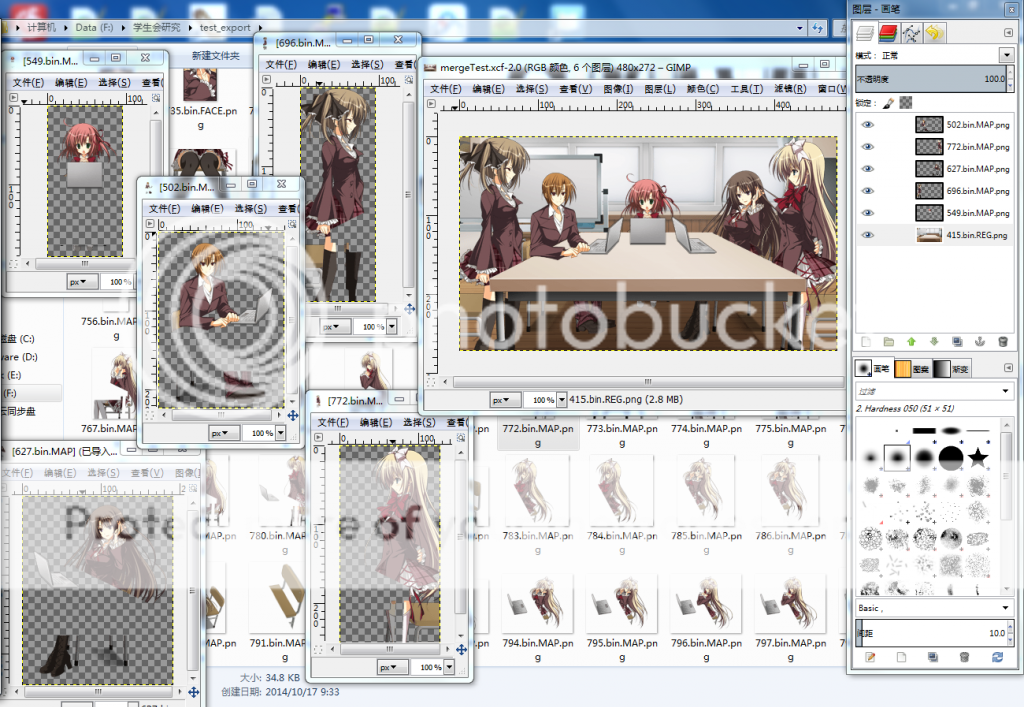Hide the 627.bin.MAP.png layer
Image resolution: width=1024 pixels, height=707 pixels.
coord(867,169)
